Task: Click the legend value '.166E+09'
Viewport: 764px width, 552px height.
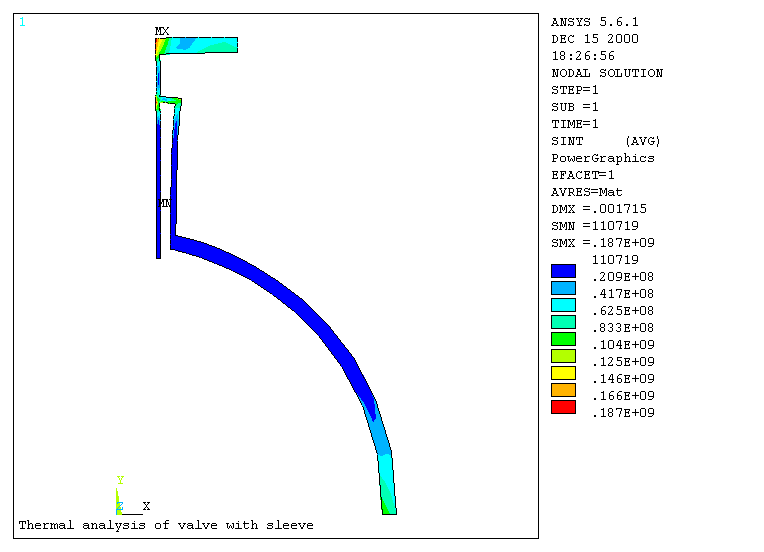Action: 623,396
